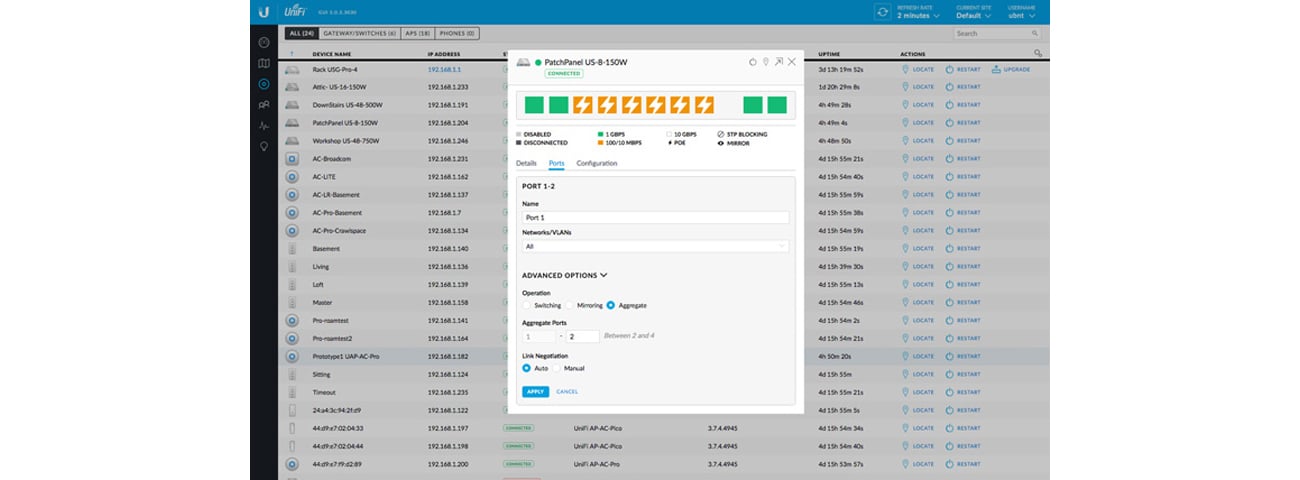
Task: Select the Devices icon in left sidebar
Action: pyautogui.click(x=264, y=85)
